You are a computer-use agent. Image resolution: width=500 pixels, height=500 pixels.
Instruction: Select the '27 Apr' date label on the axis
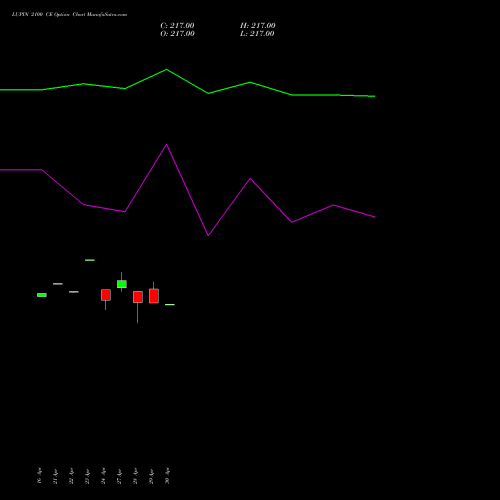pos(119,476)
